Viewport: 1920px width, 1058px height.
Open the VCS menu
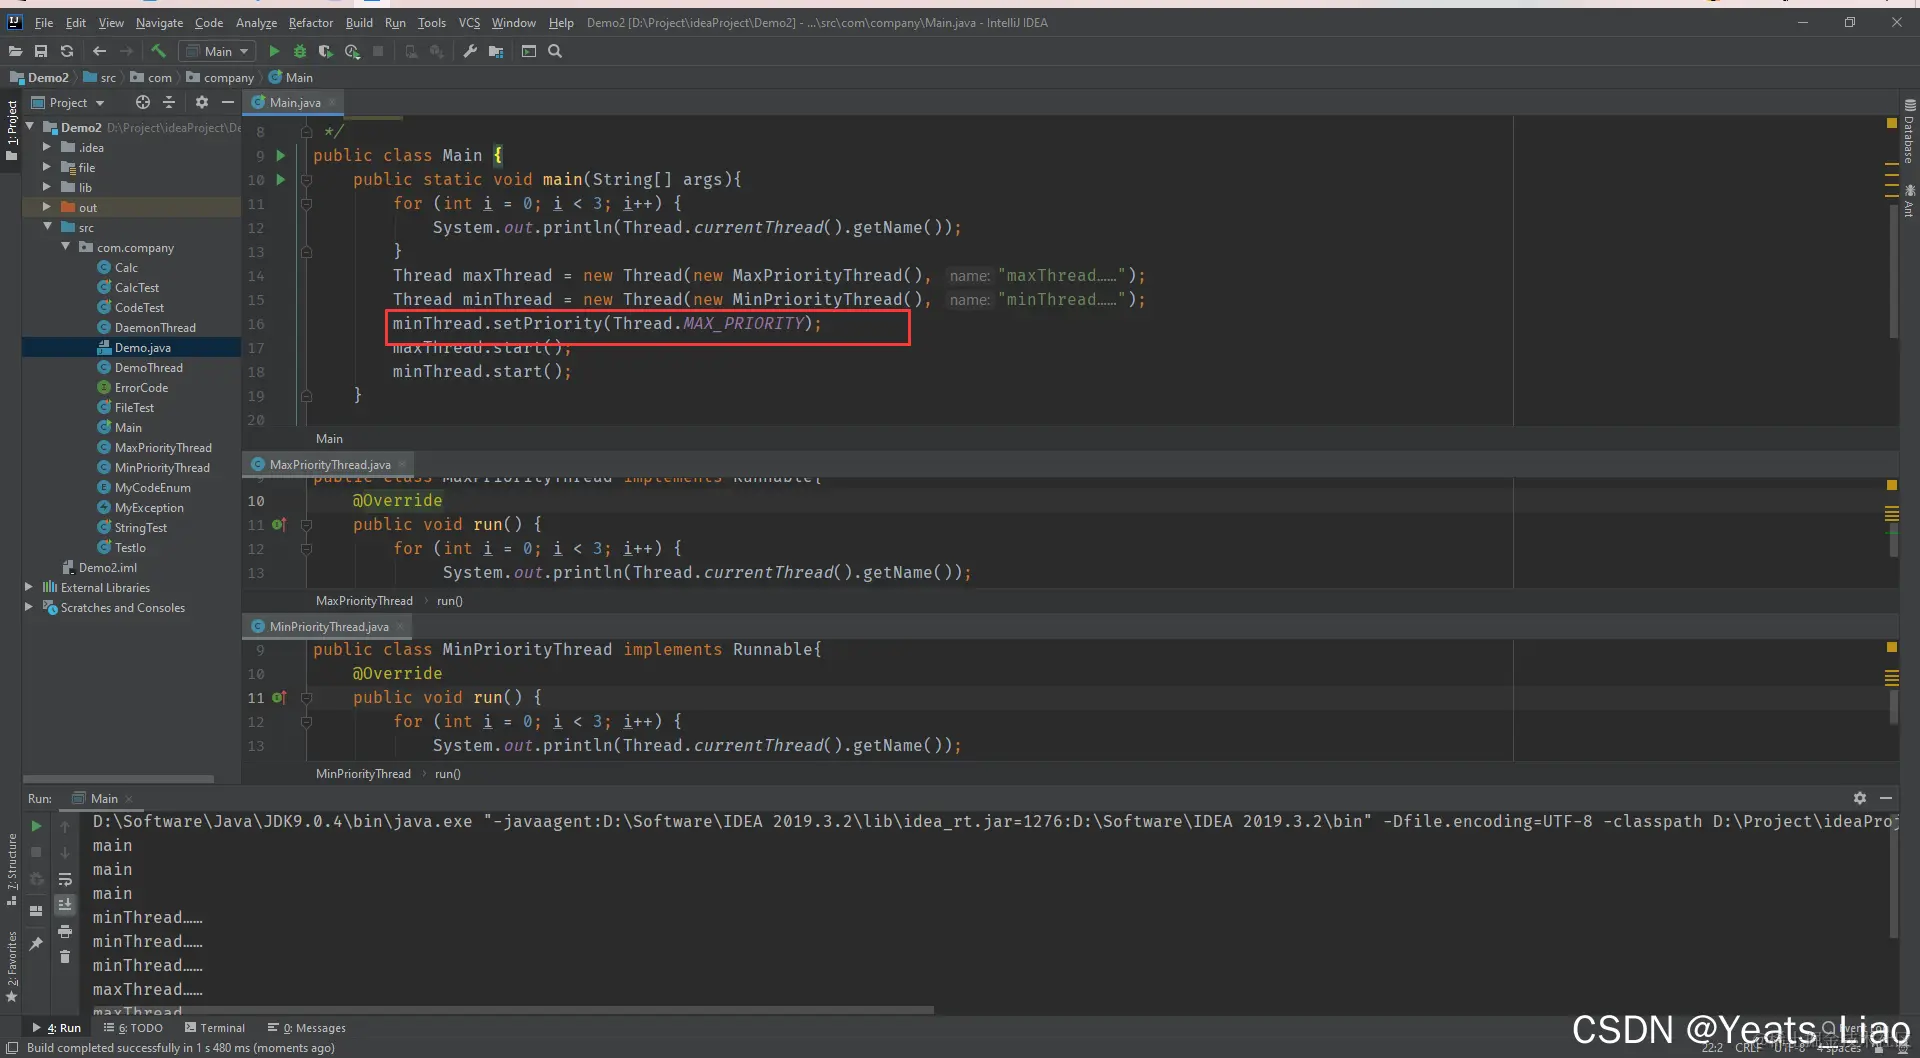point(469,22)
